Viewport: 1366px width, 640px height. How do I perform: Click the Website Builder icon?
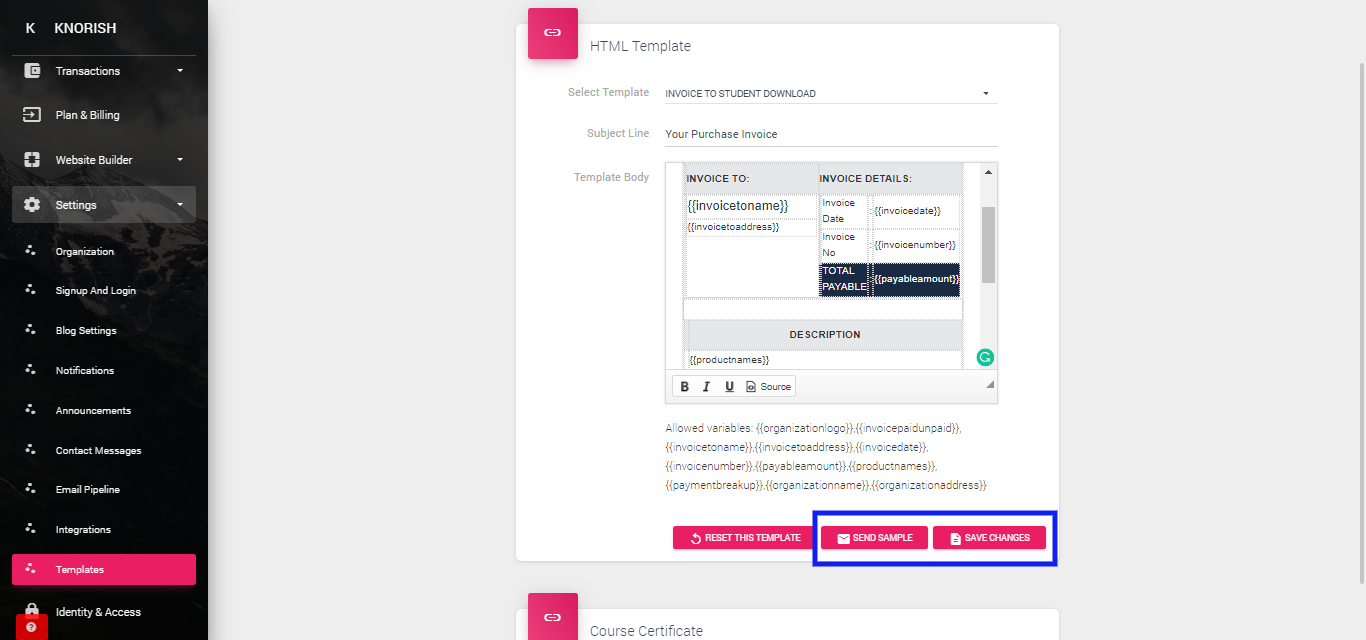32,160
